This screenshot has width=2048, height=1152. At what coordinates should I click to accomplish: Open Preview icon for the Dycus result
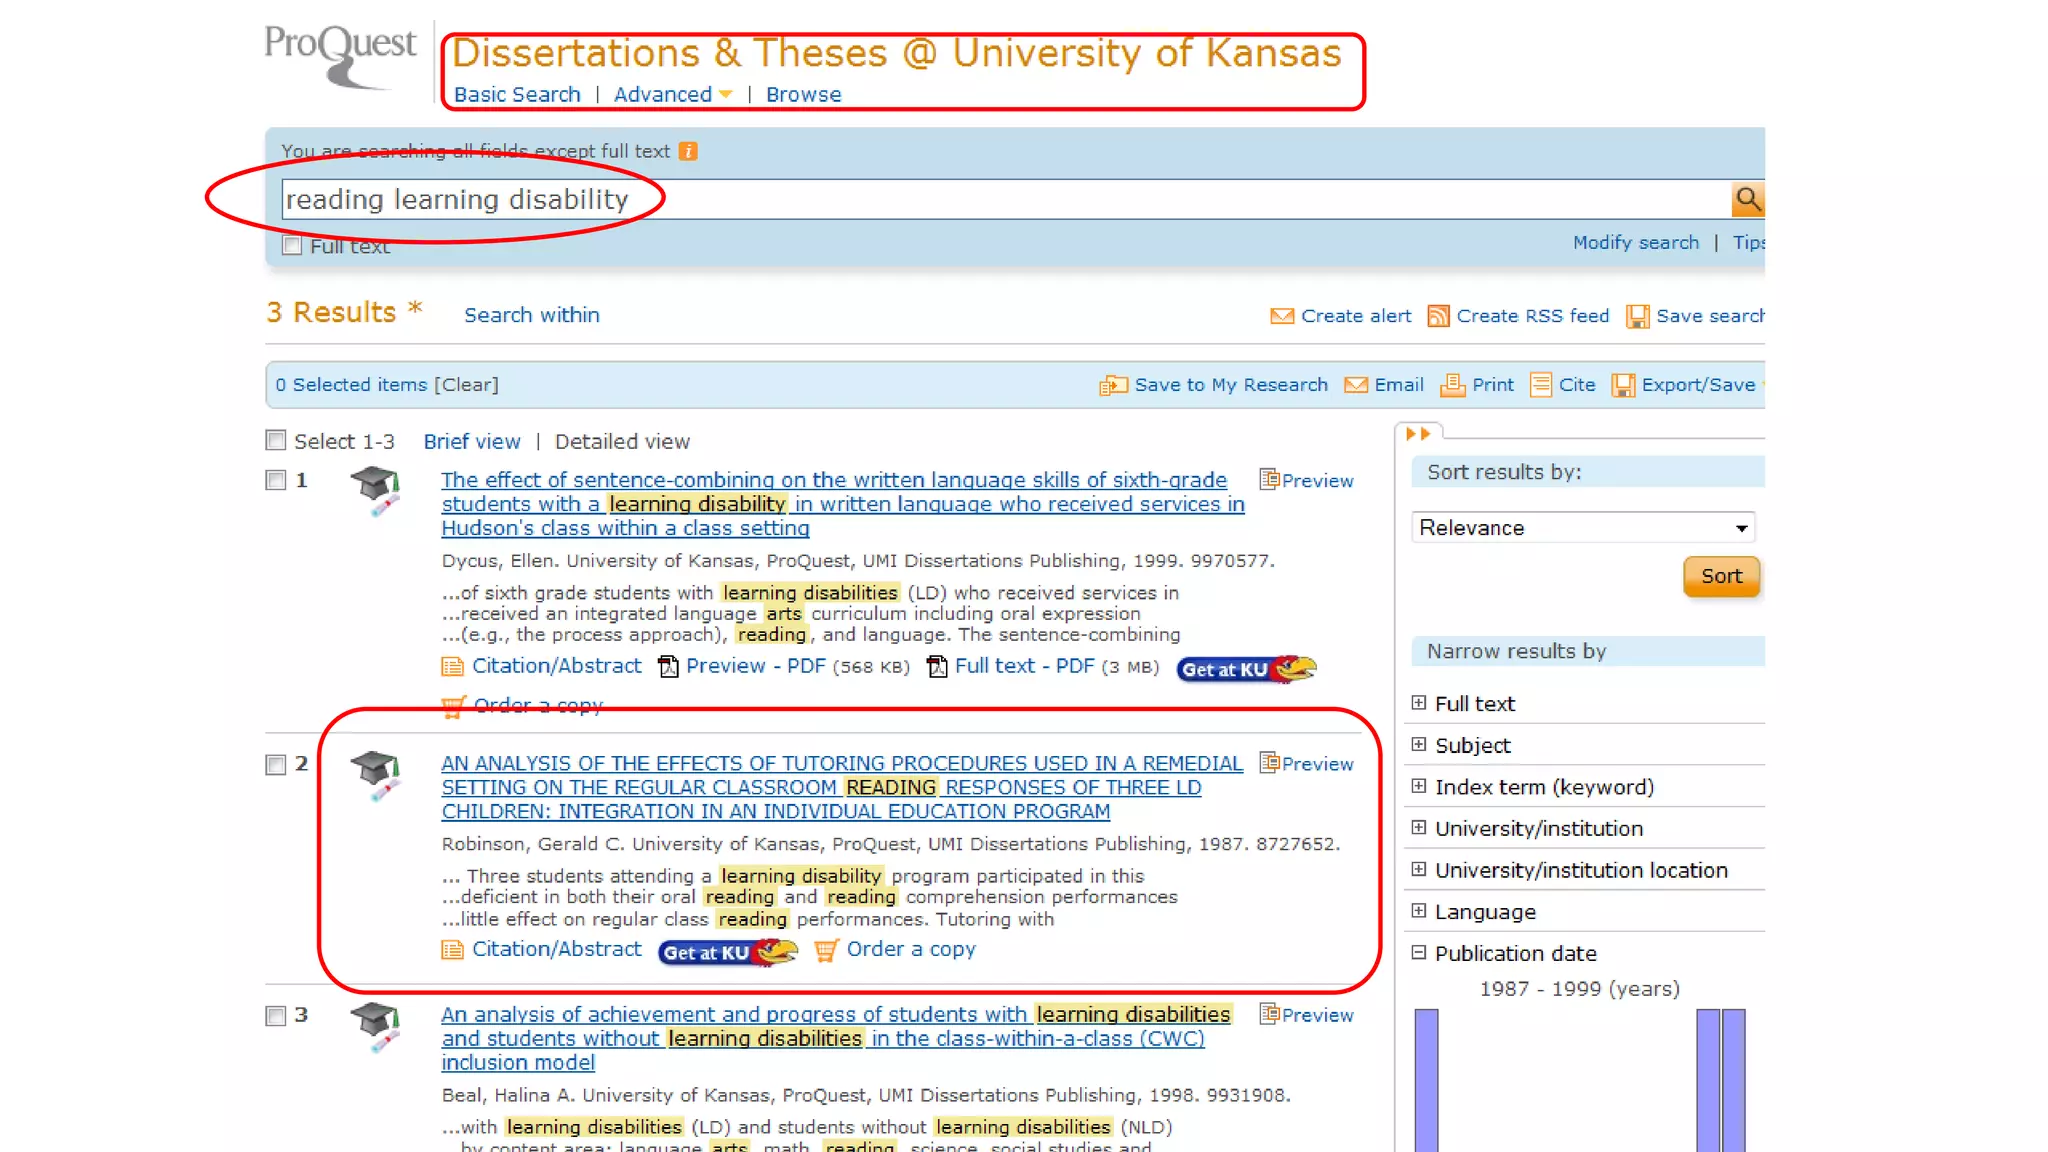point(1269,480)
